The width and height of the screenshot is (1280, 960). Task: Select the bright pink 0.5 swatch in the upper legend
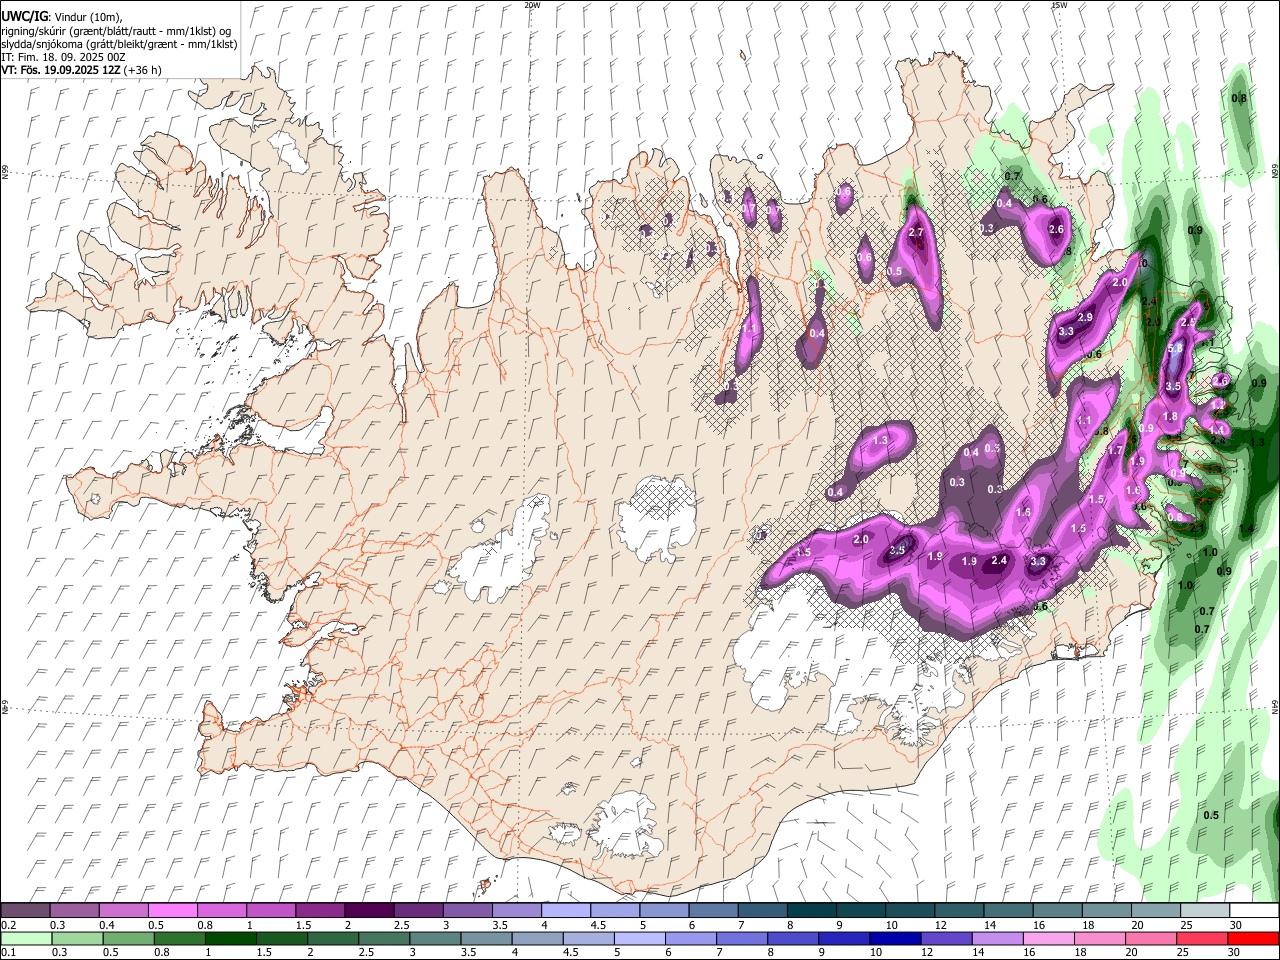pos(172,911)
